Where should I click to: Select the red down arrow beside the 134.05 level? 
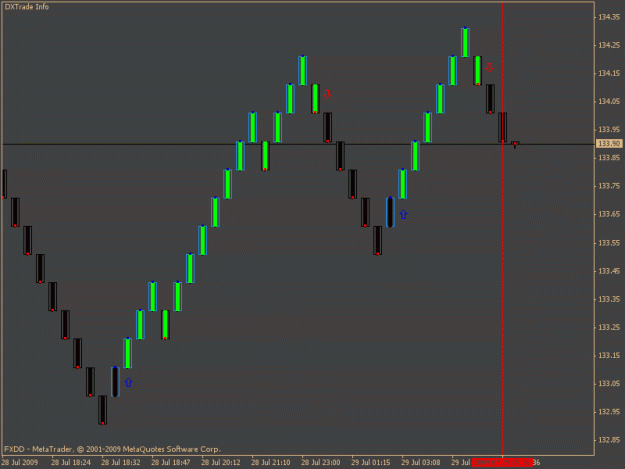point(327,94)
